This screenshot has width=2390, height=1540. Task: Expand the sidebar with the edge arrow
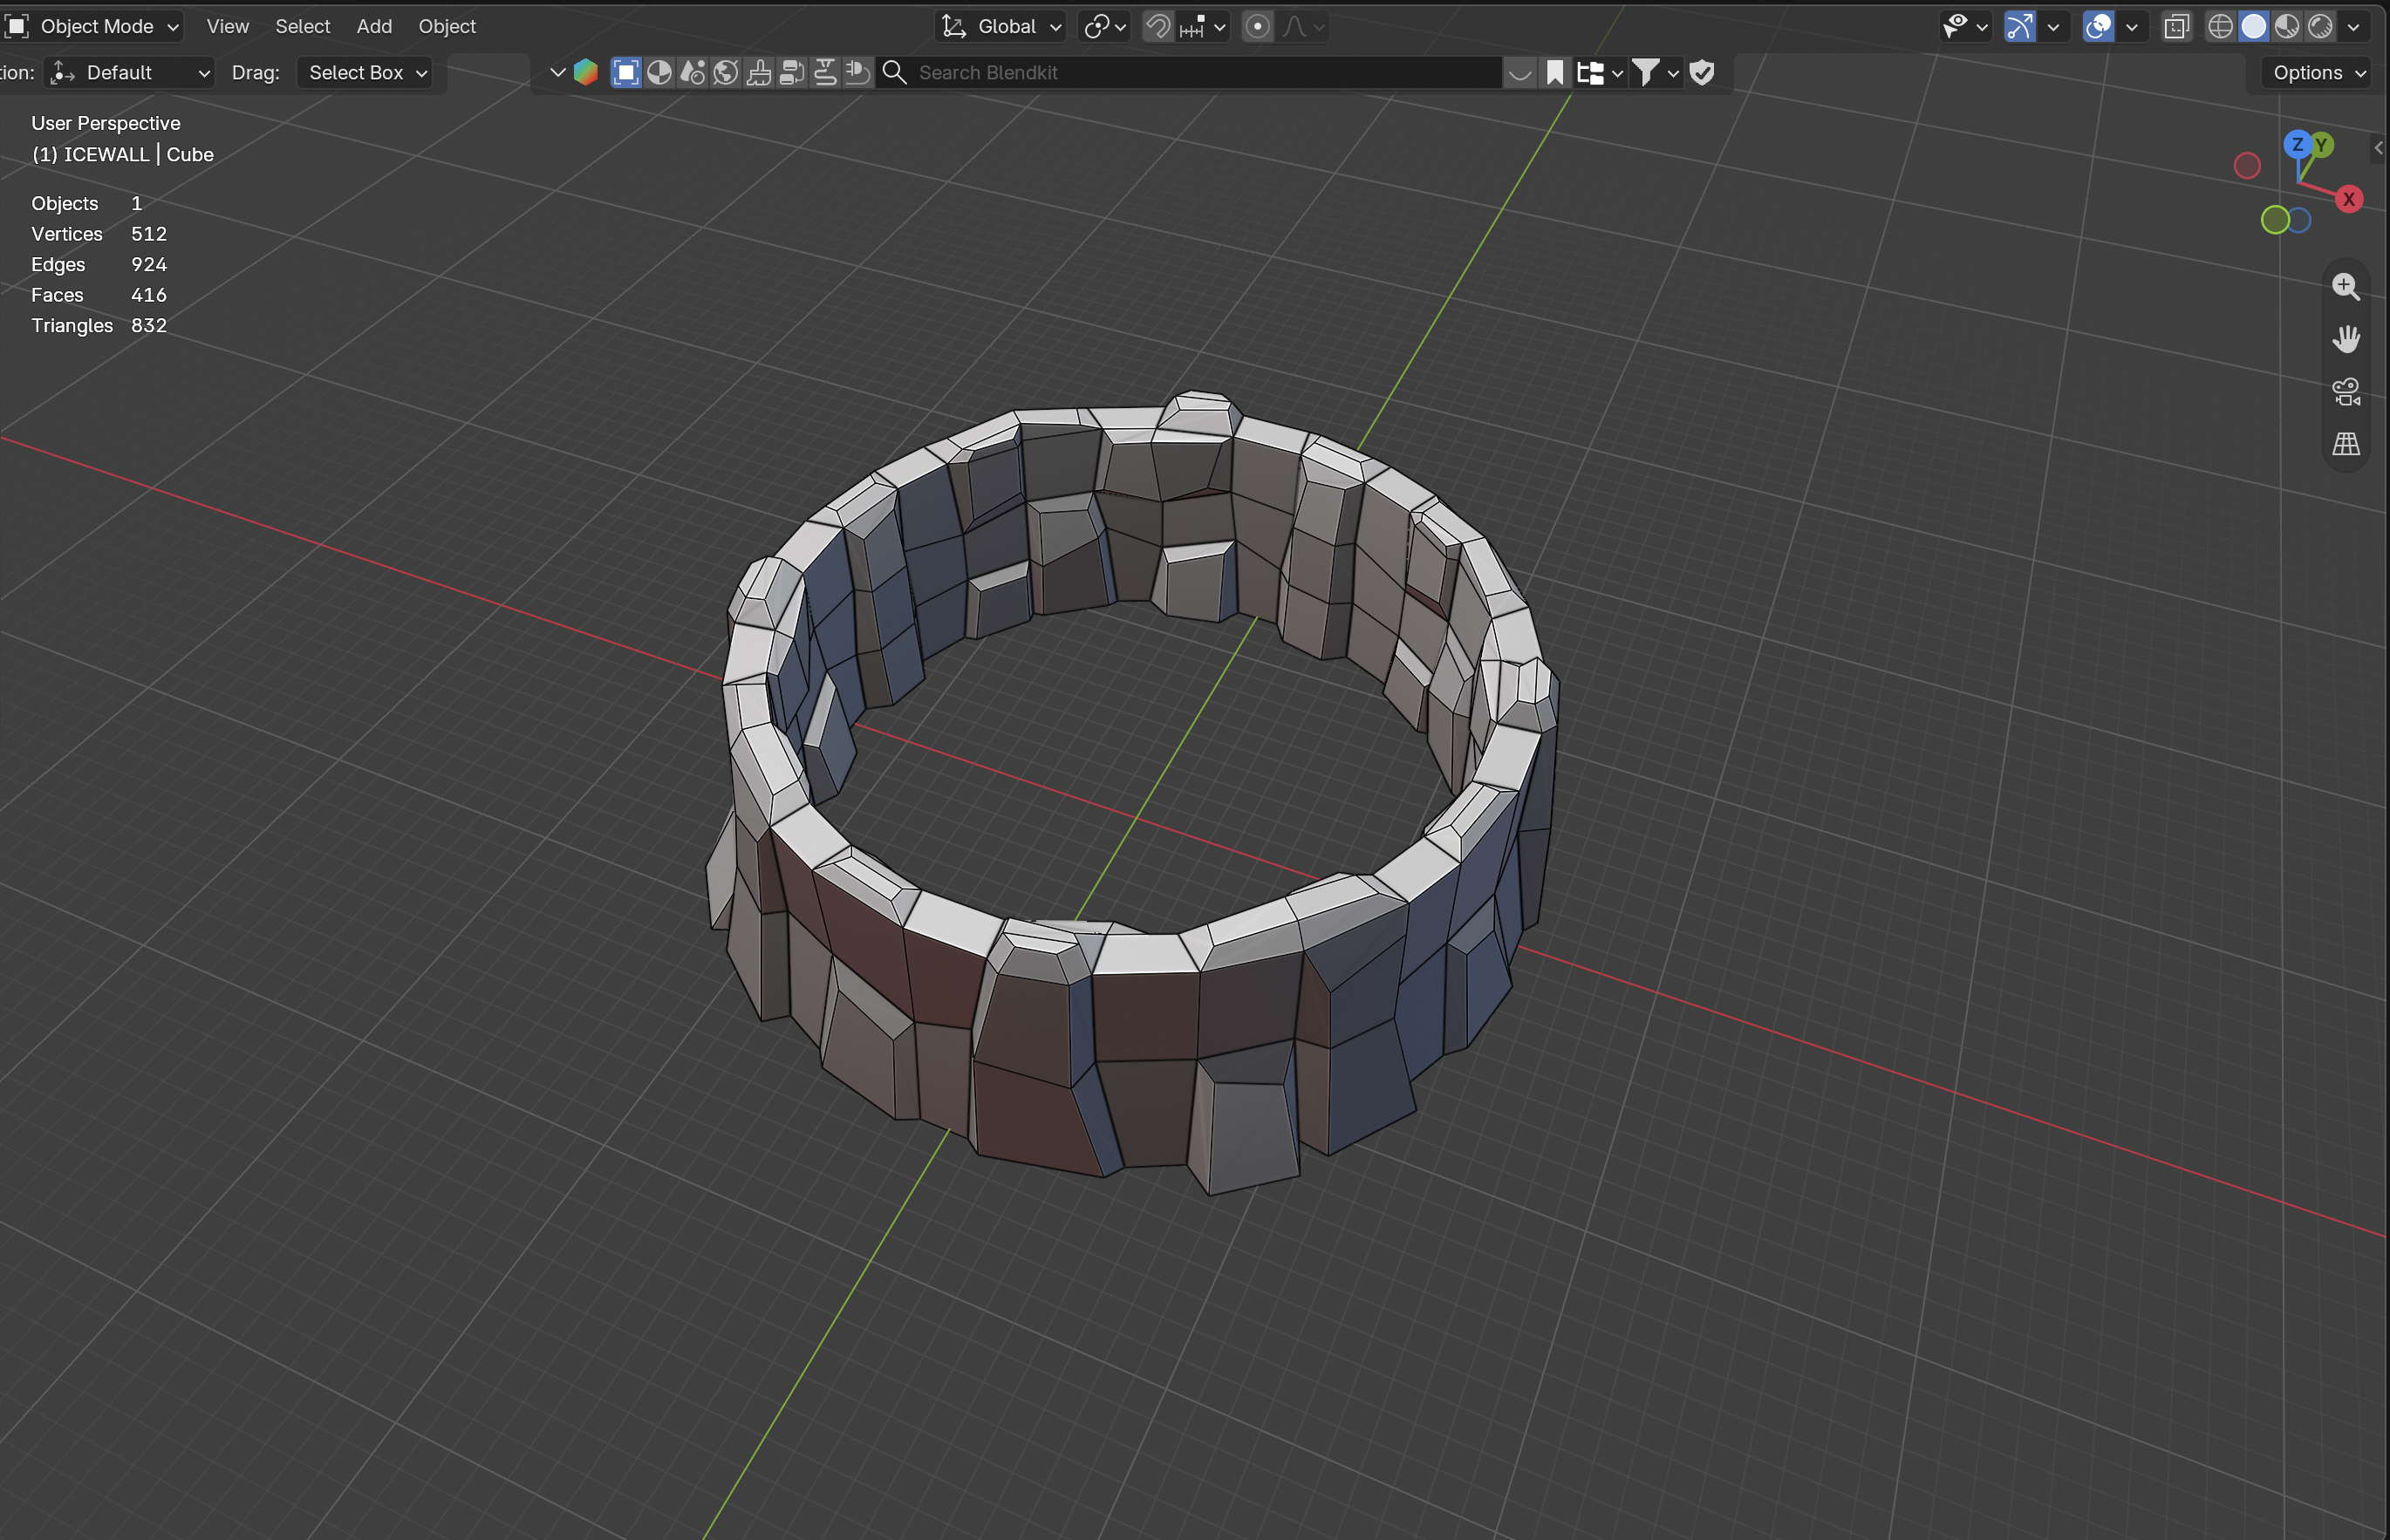tap(2379, 148)
